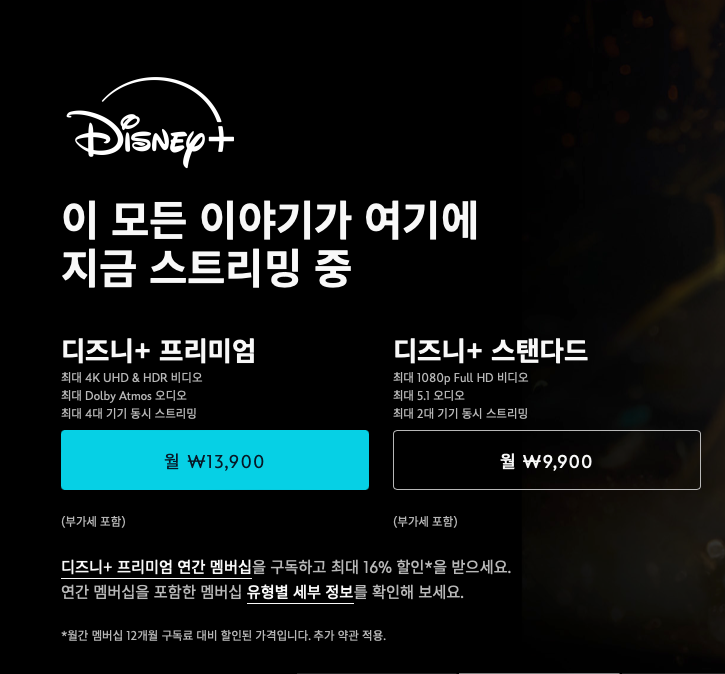Click the 이 모든 이야기가 여기에 headline
This screenshot has height=674, width=725.
coord(270,220)
